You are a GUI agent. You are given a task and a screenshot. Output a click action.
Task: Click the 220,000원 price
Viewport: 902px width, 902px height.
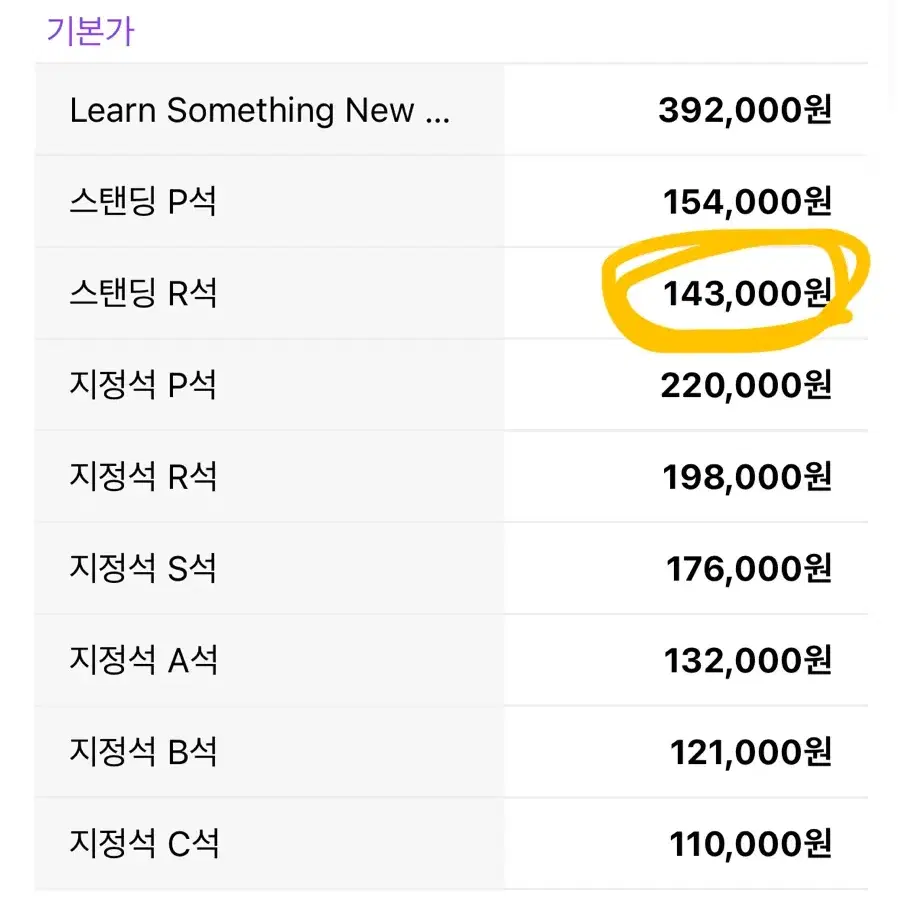746,385
